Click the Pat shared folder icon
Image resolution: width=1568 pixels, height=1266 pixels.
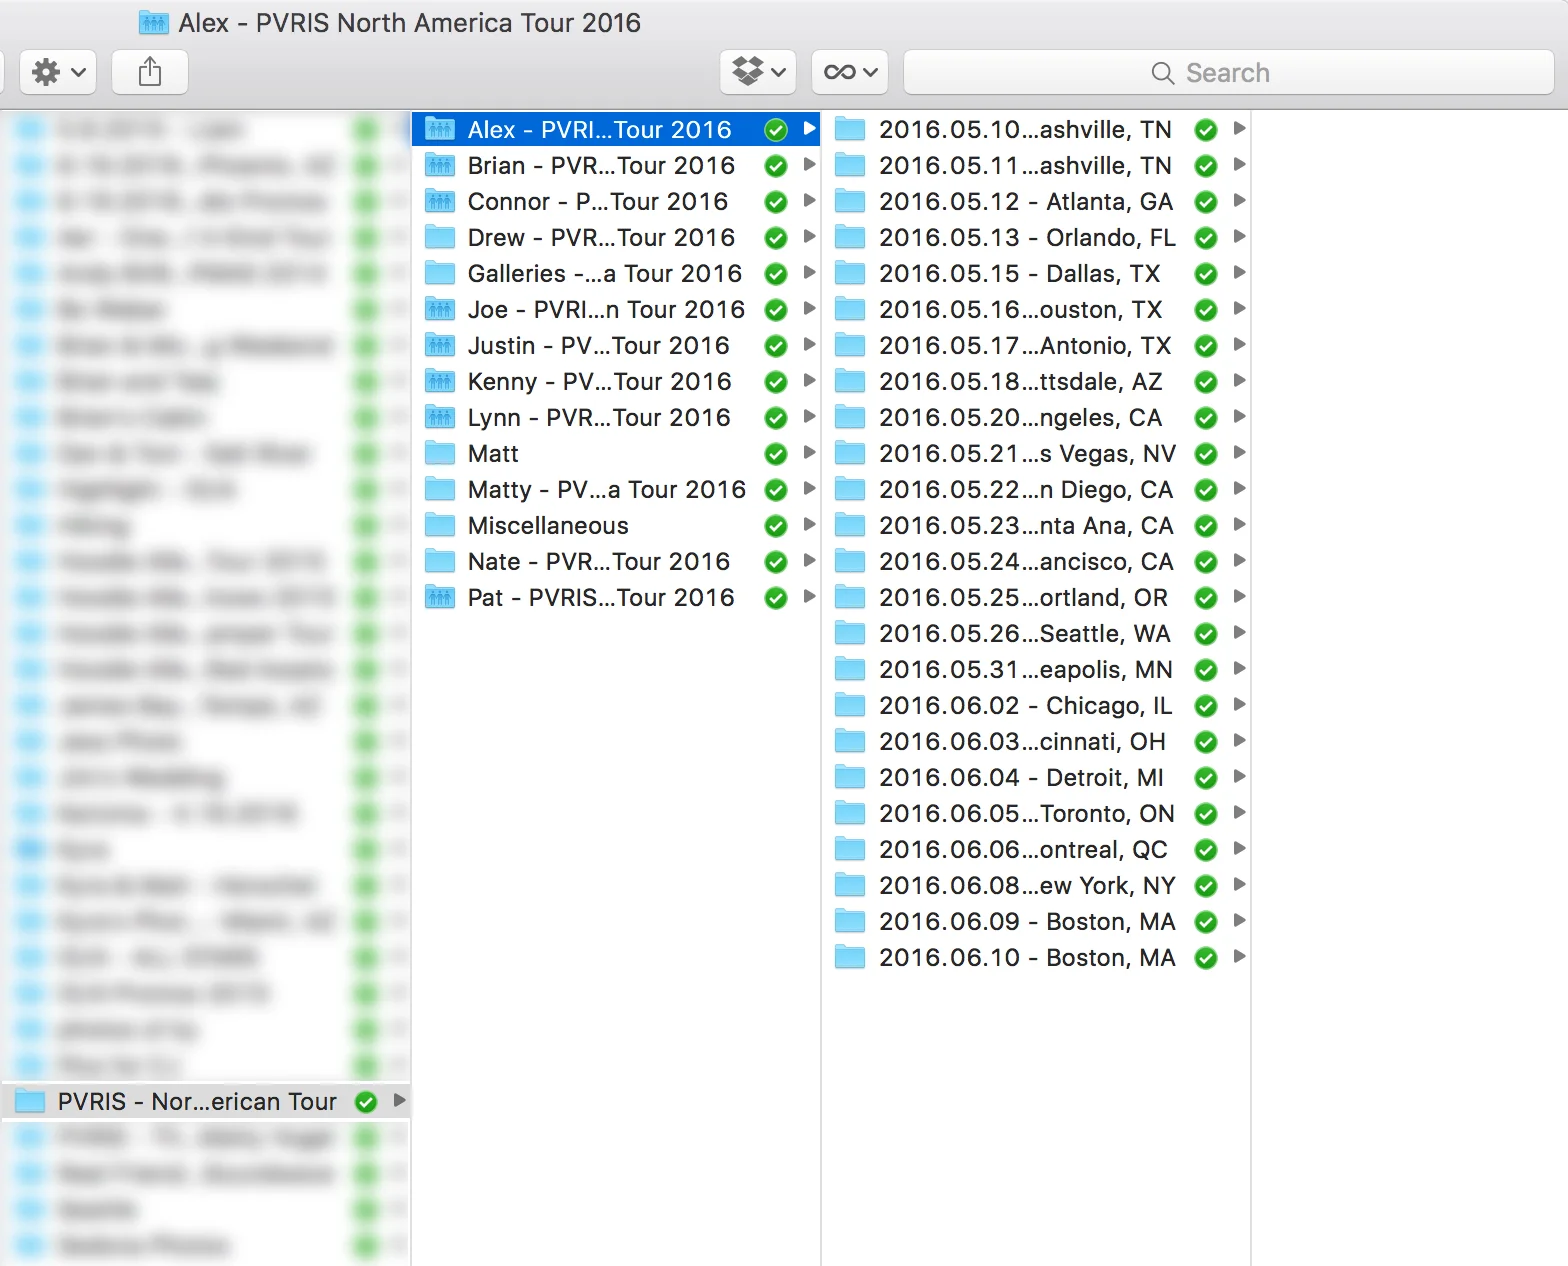[440, 597]
